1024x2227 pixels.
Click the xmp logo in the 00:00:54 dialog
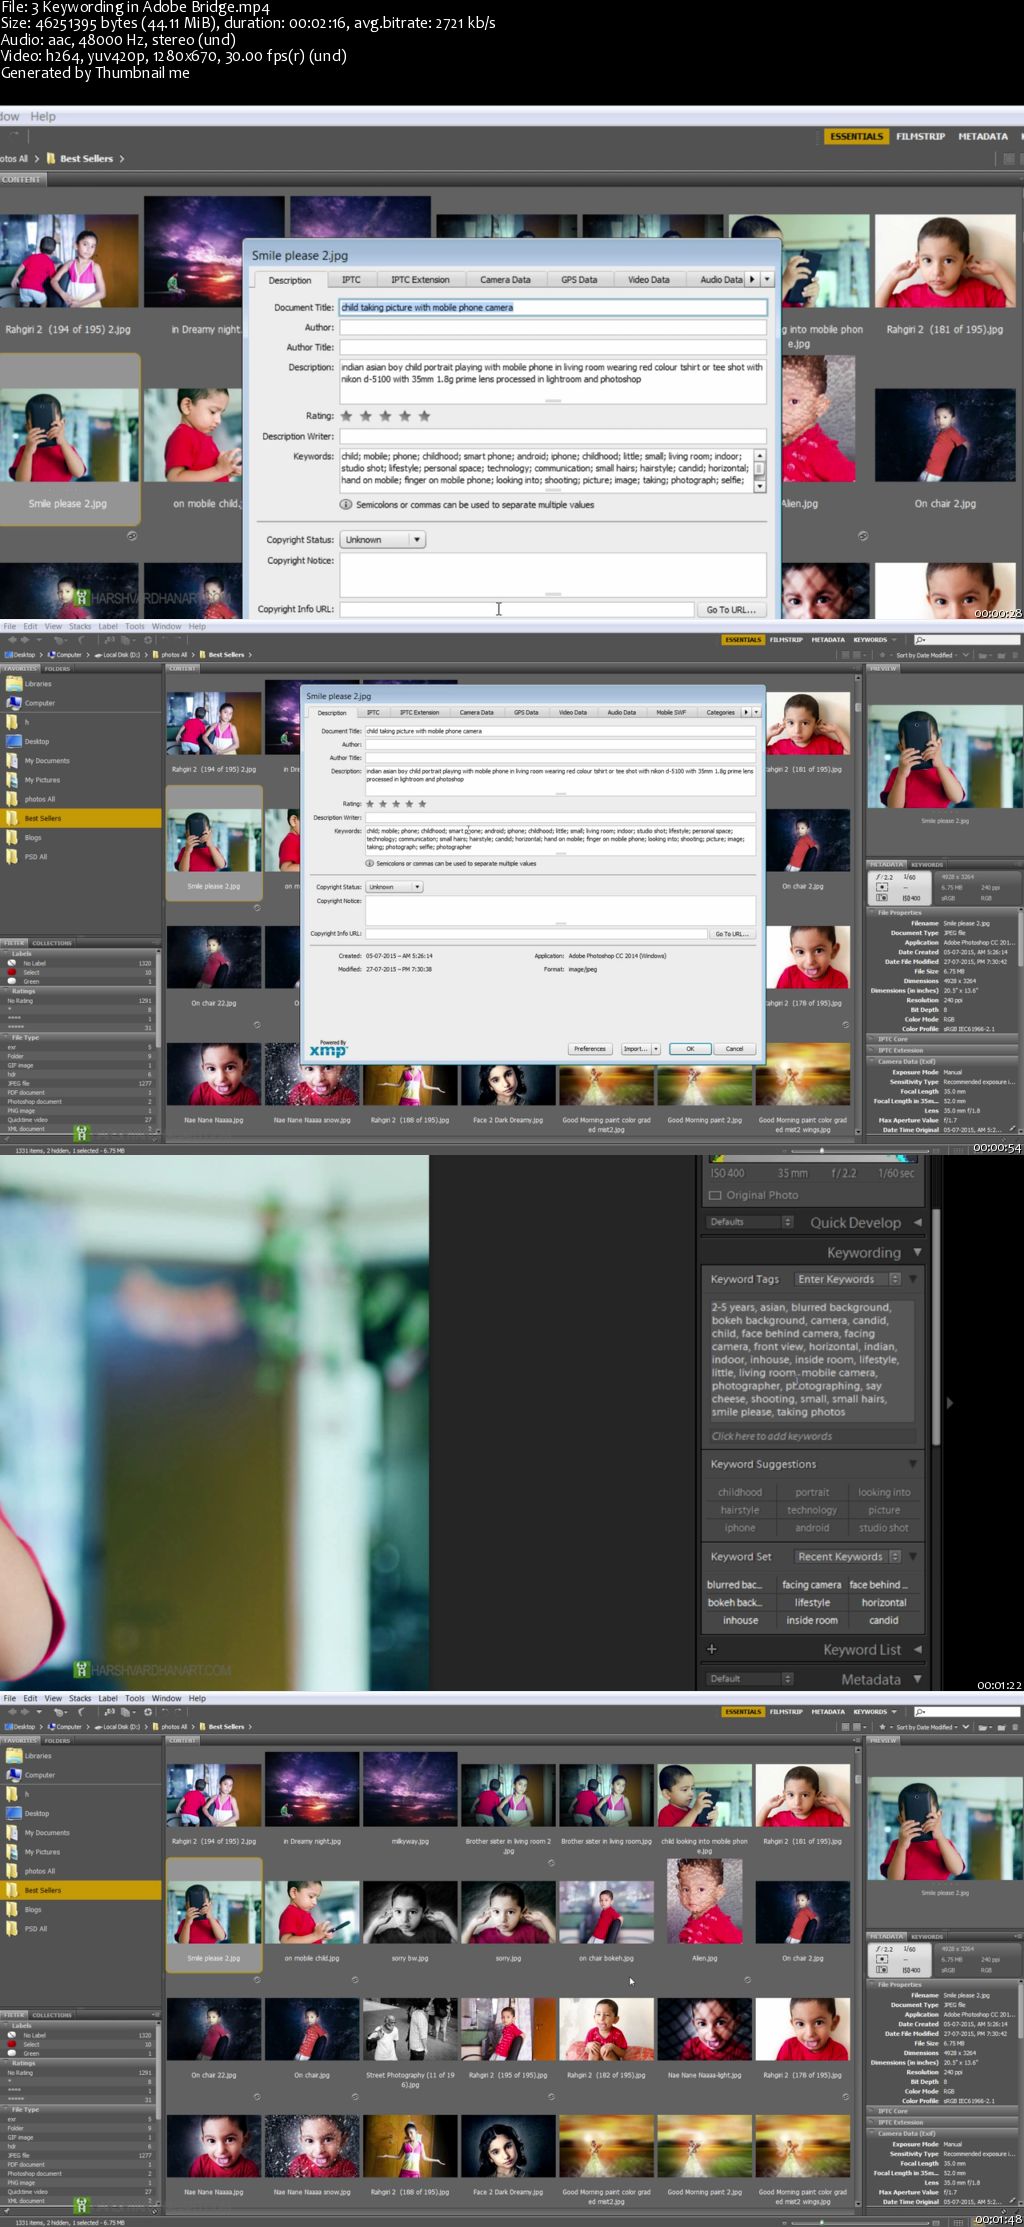pyautogui.click(x=328, y=1050)
